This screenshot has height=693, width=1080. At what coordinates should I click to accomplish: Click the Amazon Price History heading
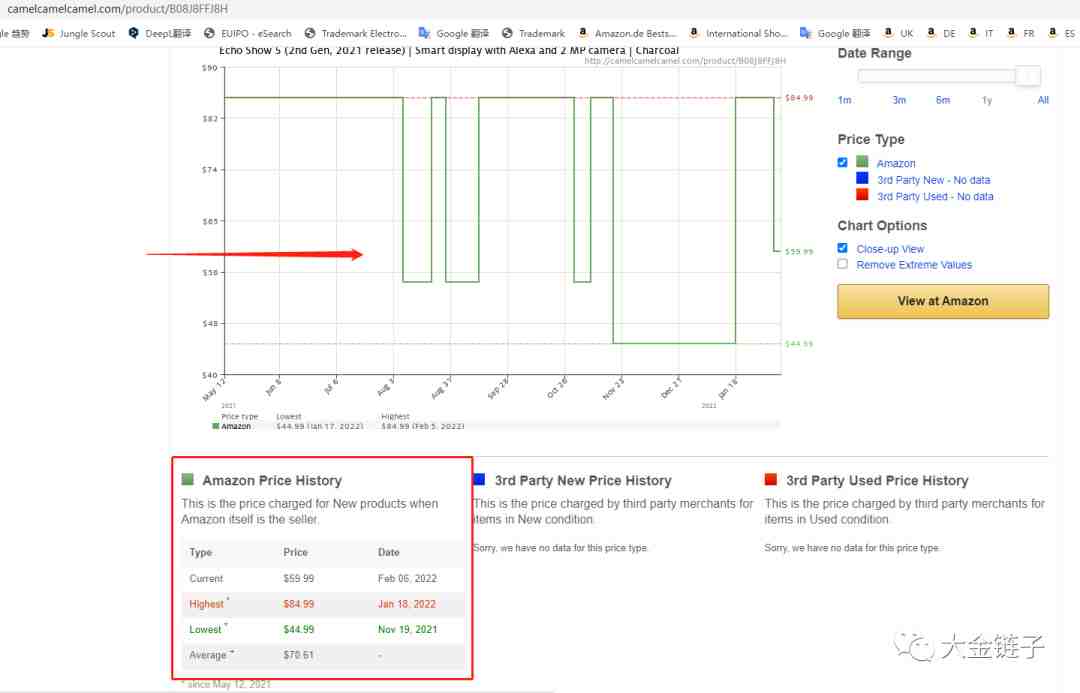tap(271, 481)
